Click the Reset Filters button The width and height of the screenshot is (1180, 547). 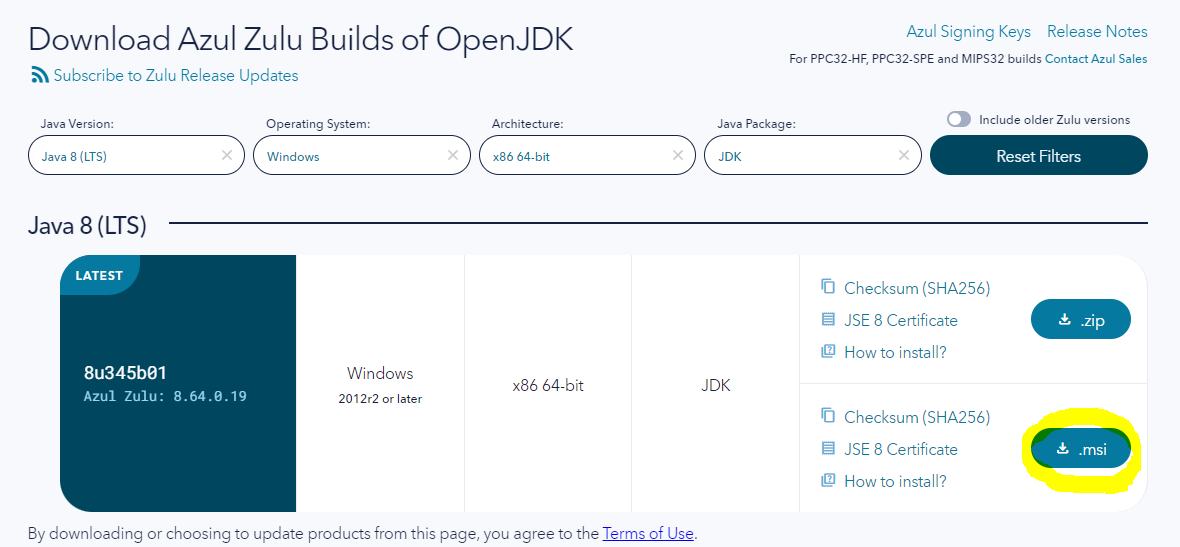pos(1039,156)
